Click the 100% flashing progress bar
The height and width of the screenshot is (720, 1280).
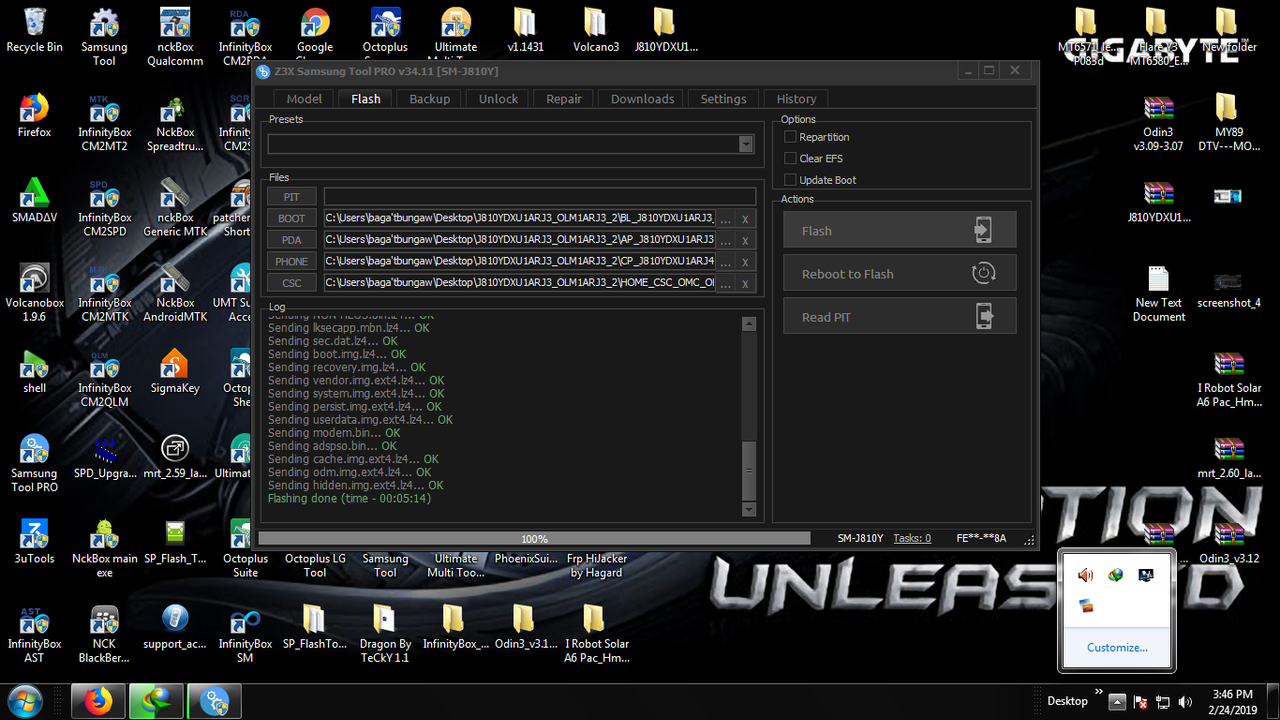point(535,538)
